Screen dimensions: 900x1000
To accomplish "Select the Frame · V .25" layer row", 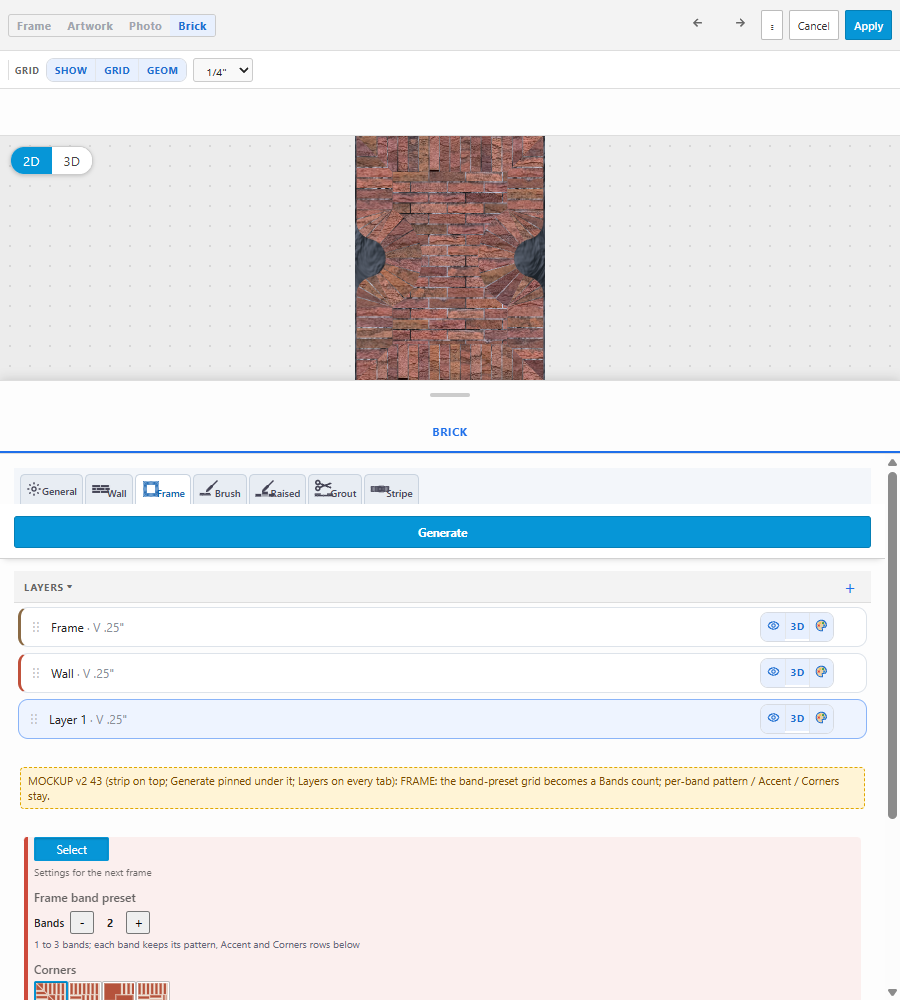I will pos(442,628).
